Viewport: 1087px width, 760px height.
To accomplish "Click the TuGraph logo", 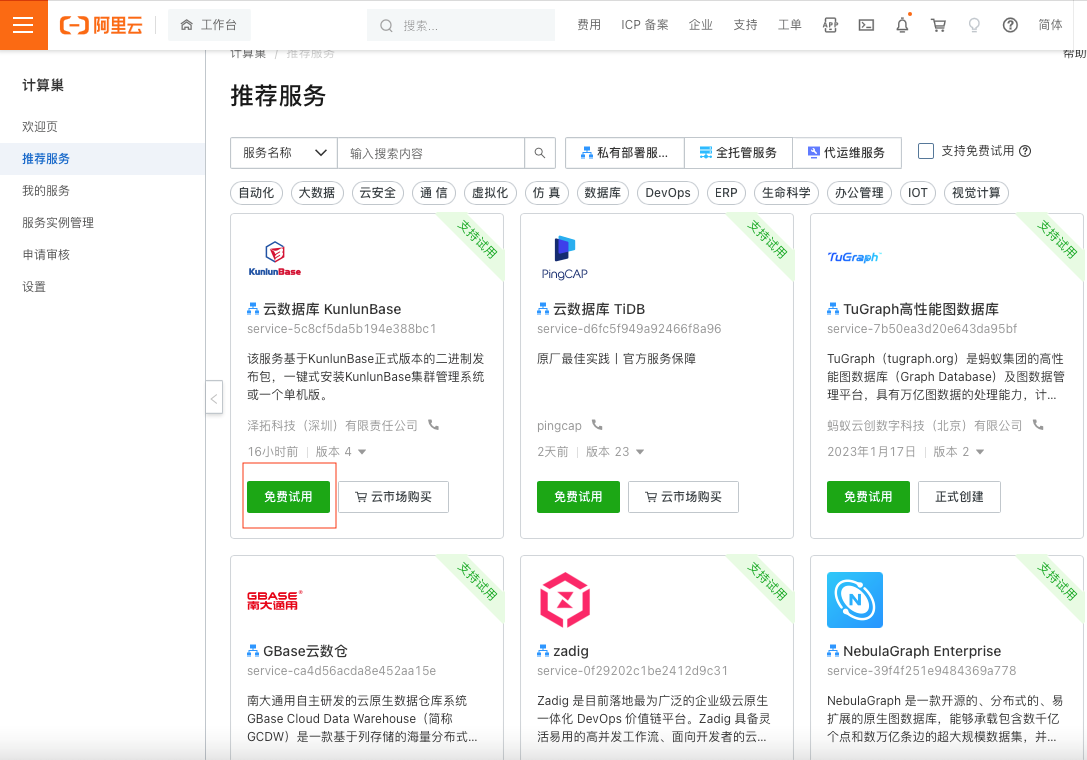I will [x=853, y=257].
